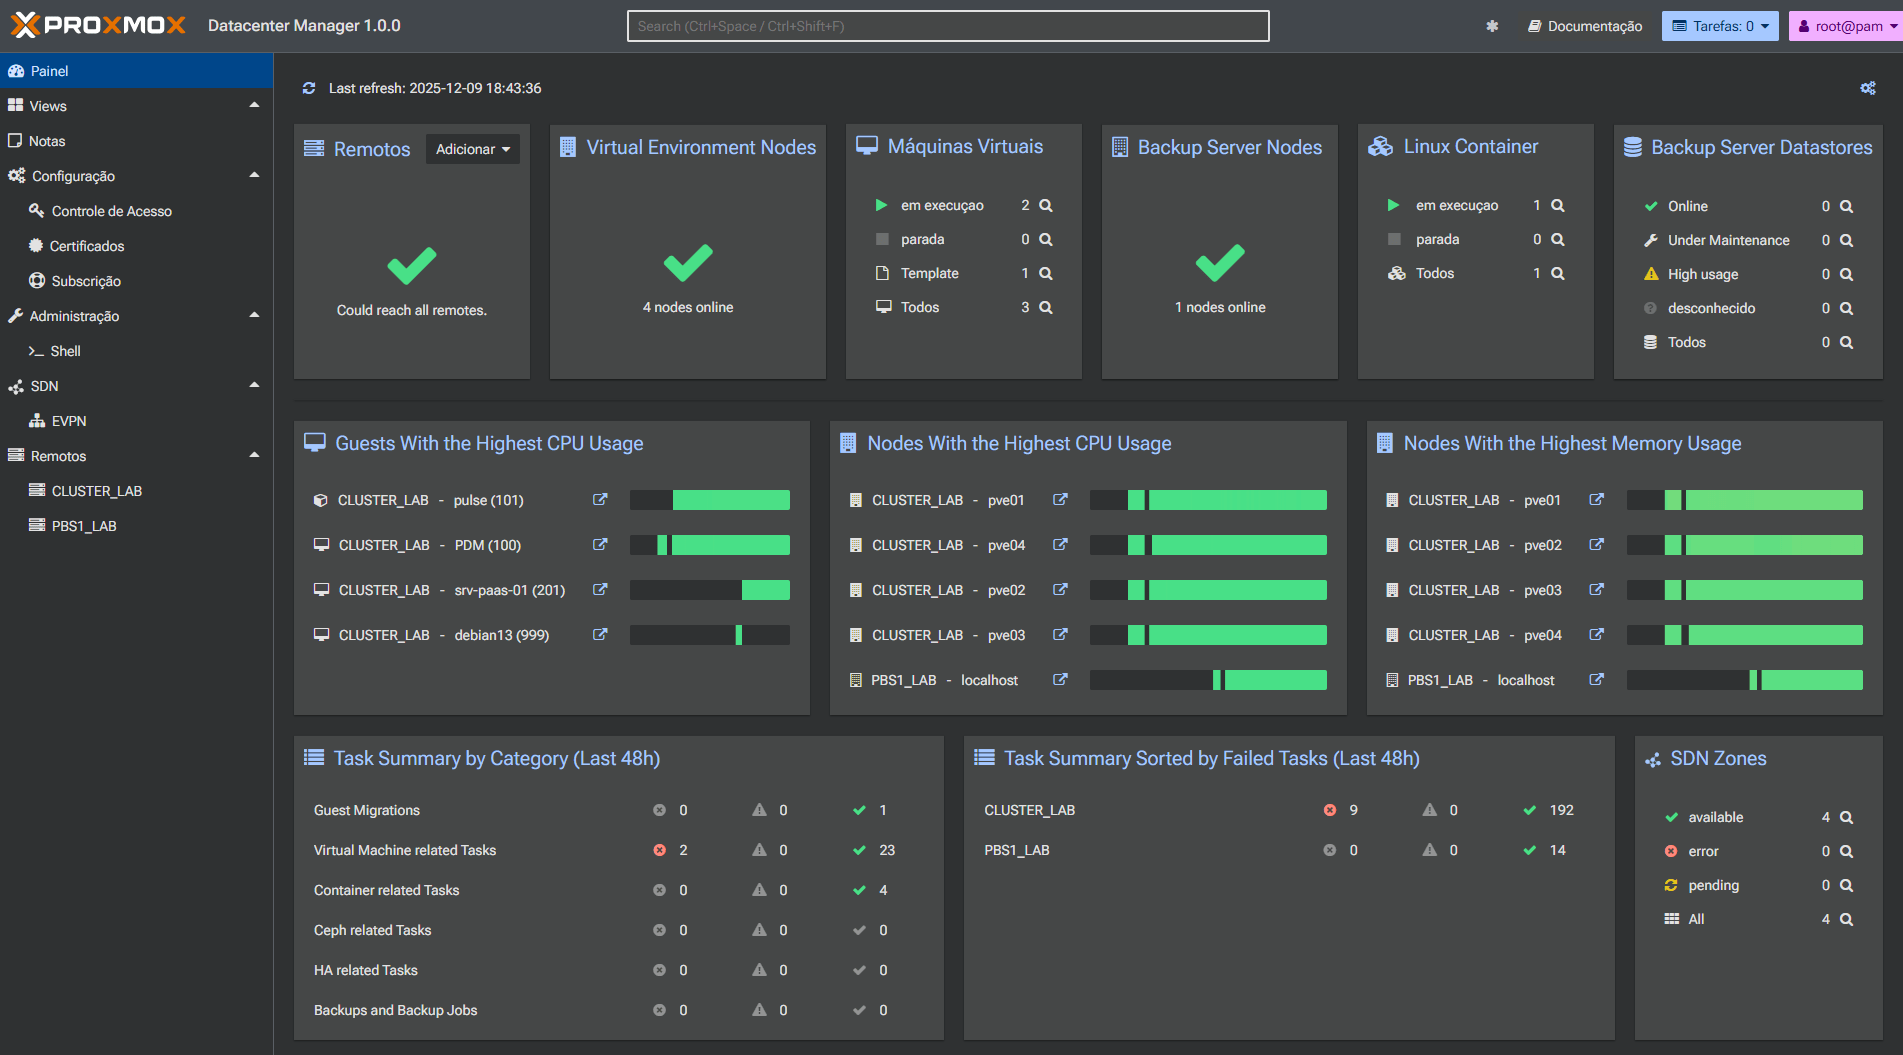Search running virtual machines magnifier icon
This screenshot has width=1903, height=1055.
(1046, 205)
